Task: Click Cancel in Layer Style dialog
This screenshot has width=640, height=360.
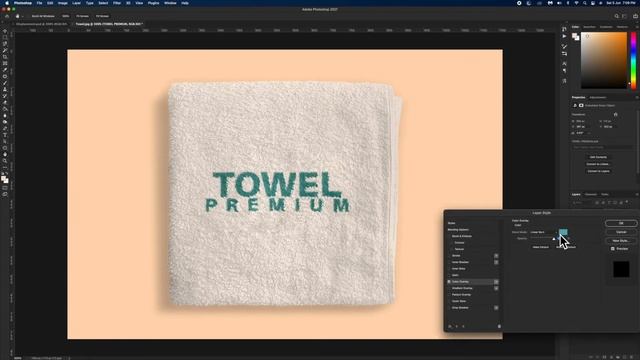Action: (621, 232)
